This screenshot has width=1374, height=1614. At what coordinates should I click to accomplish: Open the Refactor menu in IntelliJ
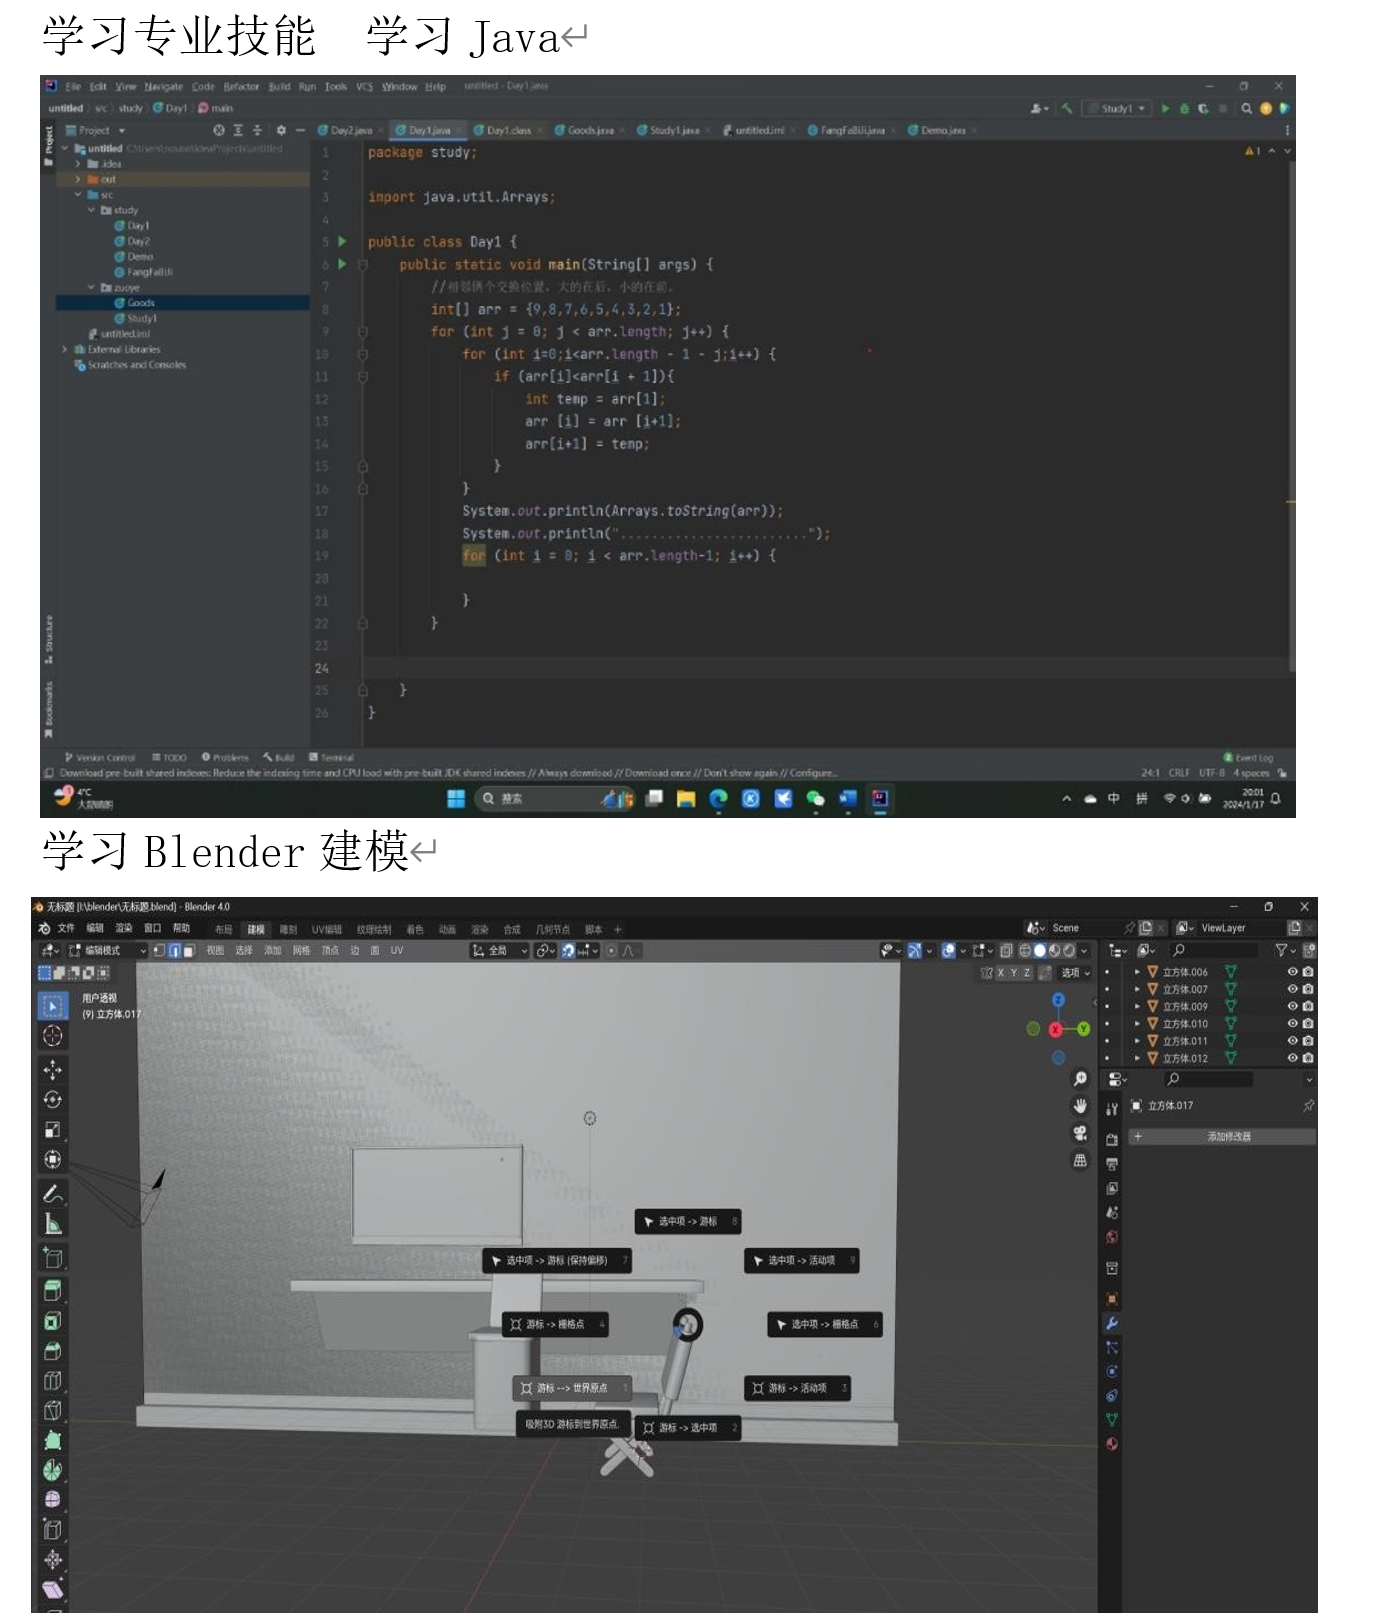(x=240, y=87)
